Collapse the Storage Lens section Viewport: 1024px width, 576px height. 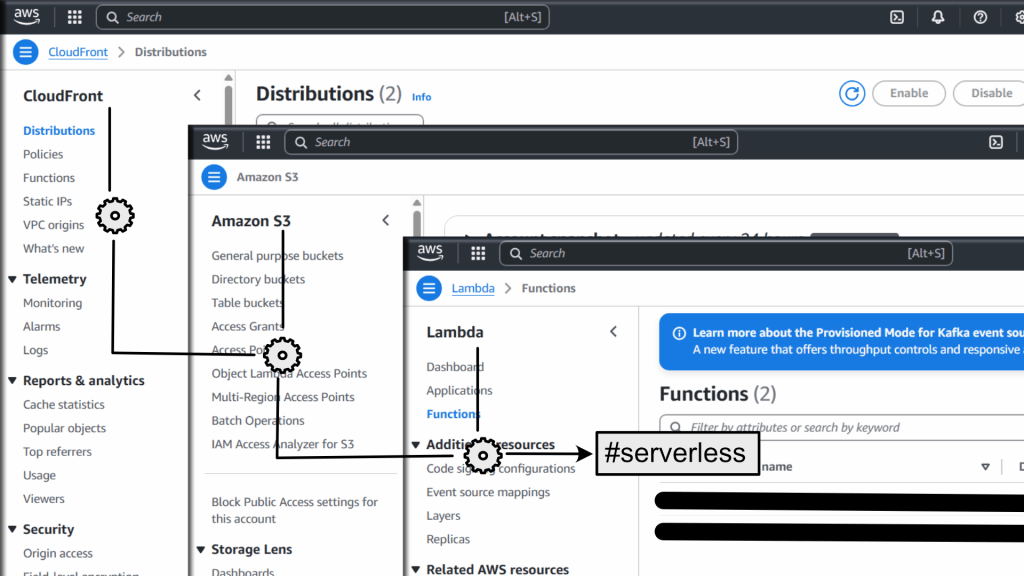coord(200,549)
